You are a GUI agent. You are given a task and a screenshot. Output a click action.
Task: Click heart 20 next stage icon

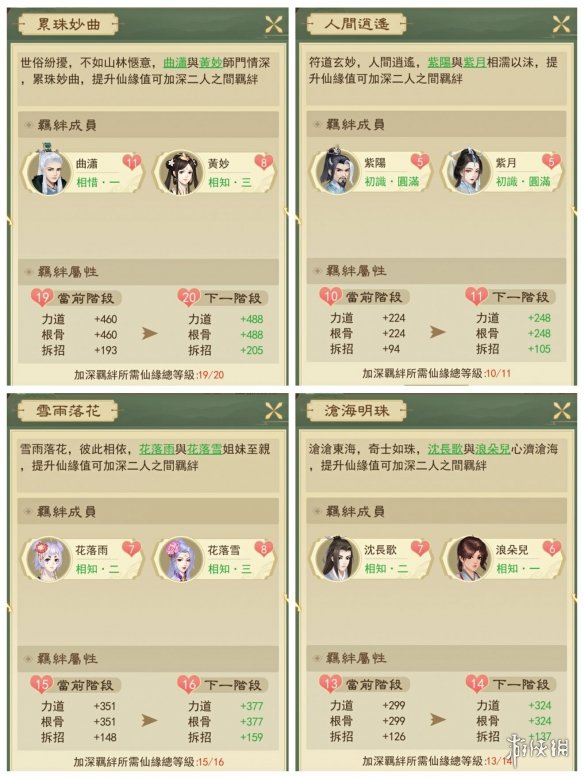click(189, 298)
